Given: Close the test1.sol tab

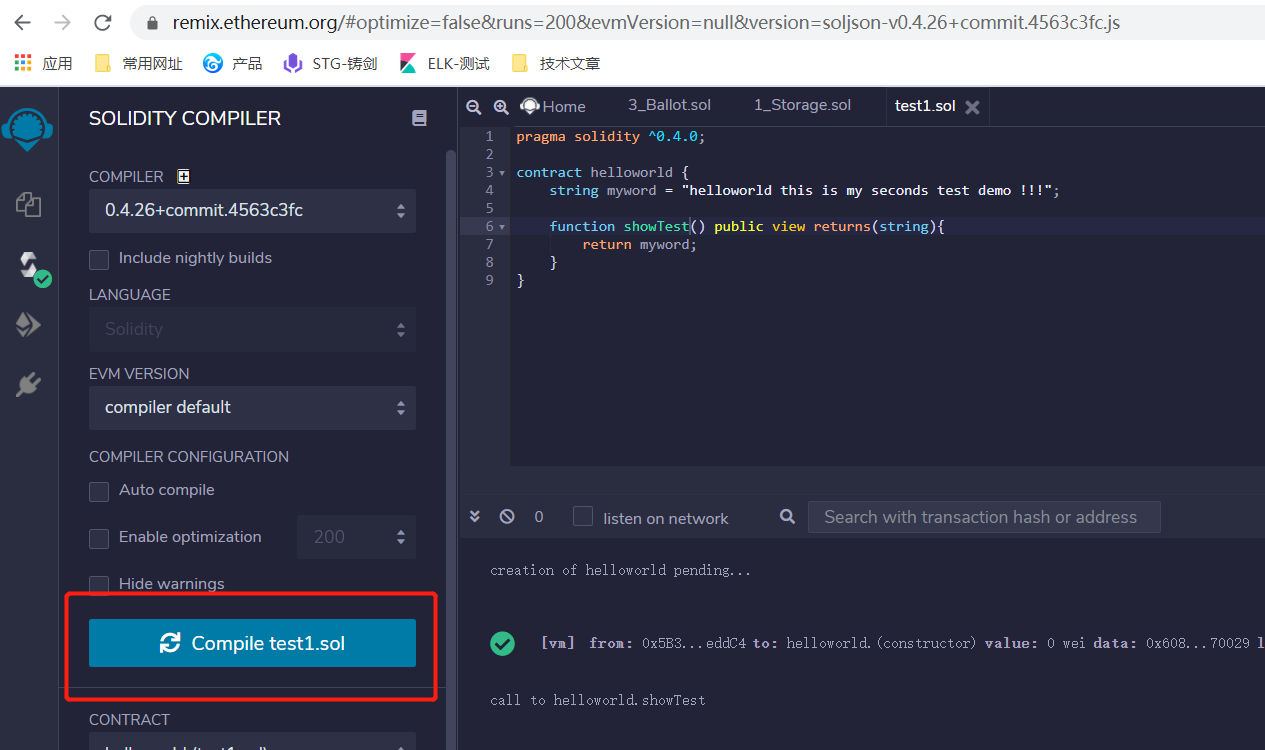Looking at the screenshot, I should pyautogui.click(x=972, y=107).
